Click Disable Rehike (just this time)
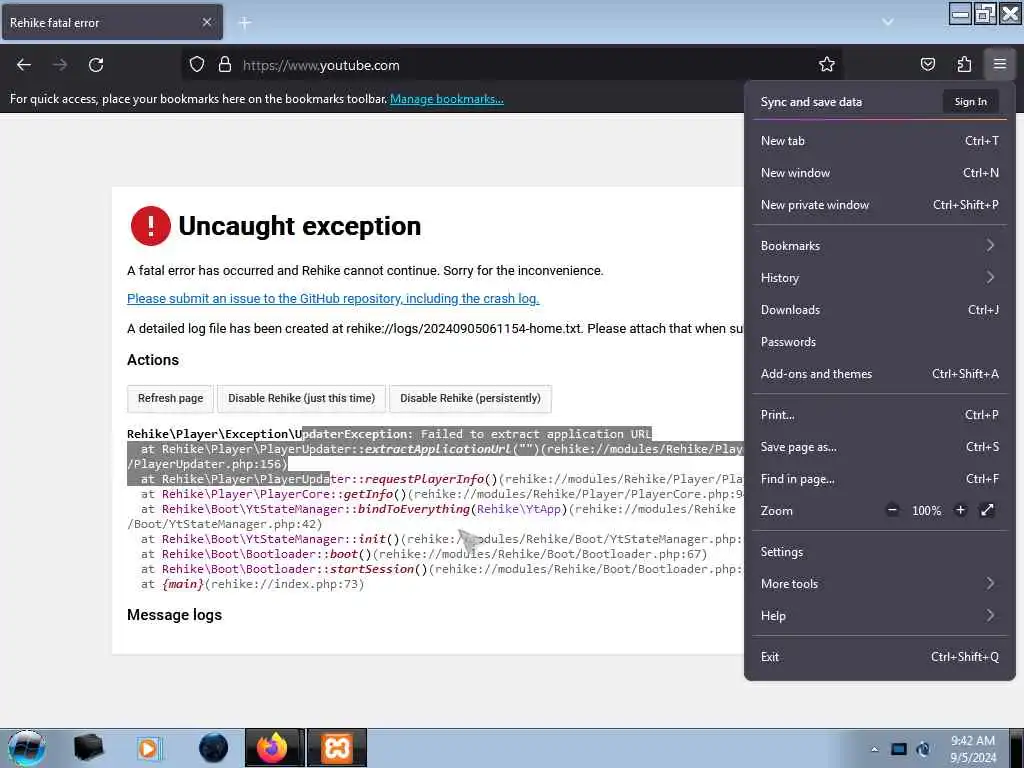1024x768 pixels. pos(301,398)
